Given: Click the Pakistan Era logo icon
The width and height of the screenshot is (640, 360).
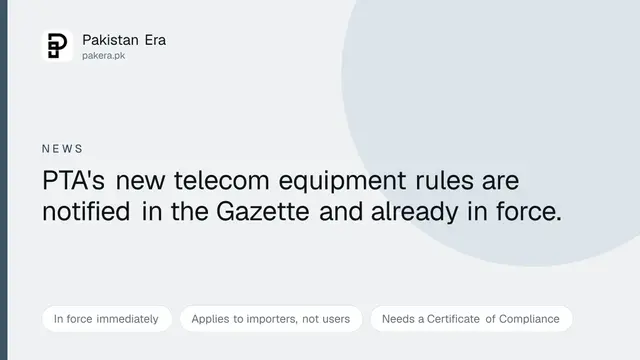Looking at the screenshot, I should click(x=57, y=45).
